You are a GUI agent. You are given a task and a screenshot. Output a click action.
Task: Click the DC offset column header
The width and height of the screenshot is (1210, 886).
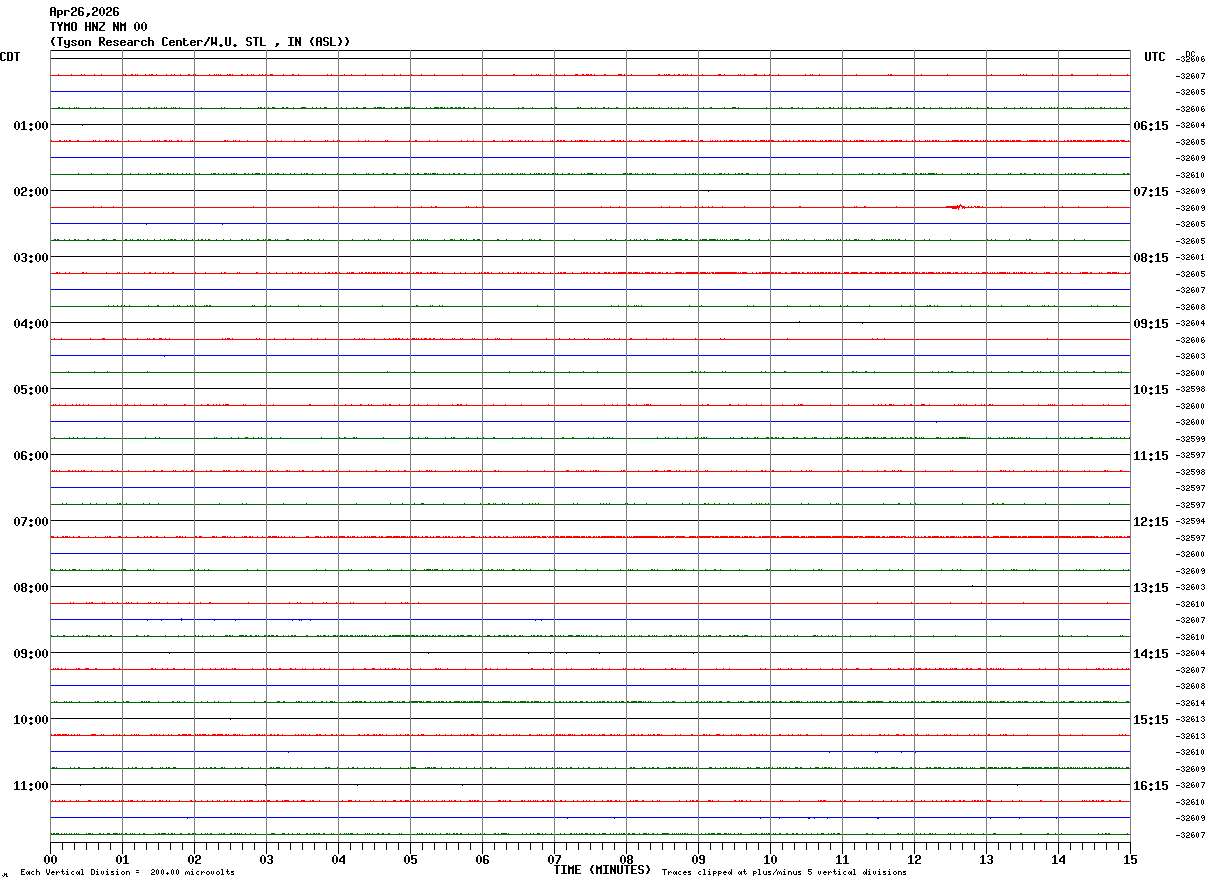(x=1190, y=54)
